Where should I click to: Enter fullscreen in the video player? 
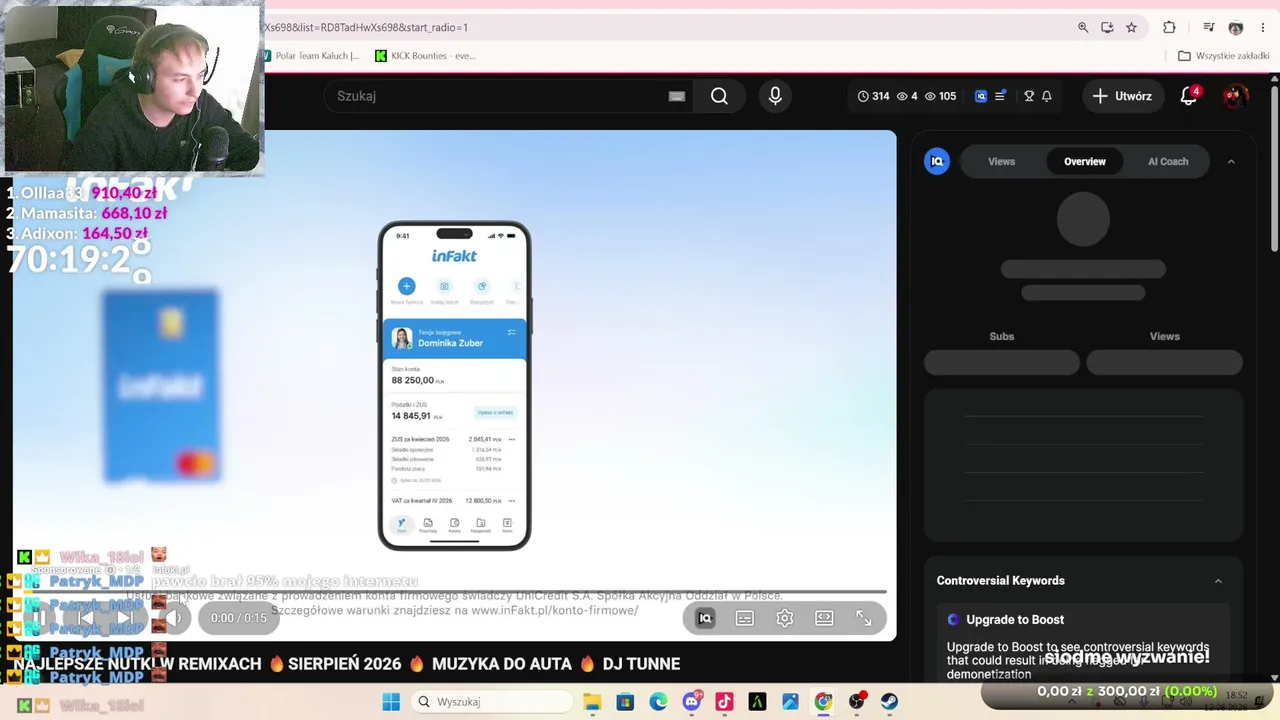[864, 618]
